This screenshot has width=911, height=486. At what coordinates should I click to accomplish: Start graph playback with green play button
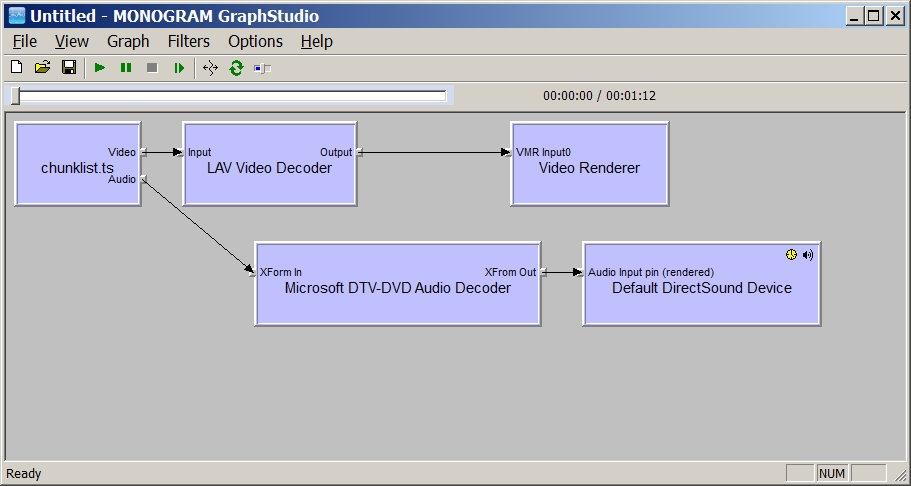[100, 68]
